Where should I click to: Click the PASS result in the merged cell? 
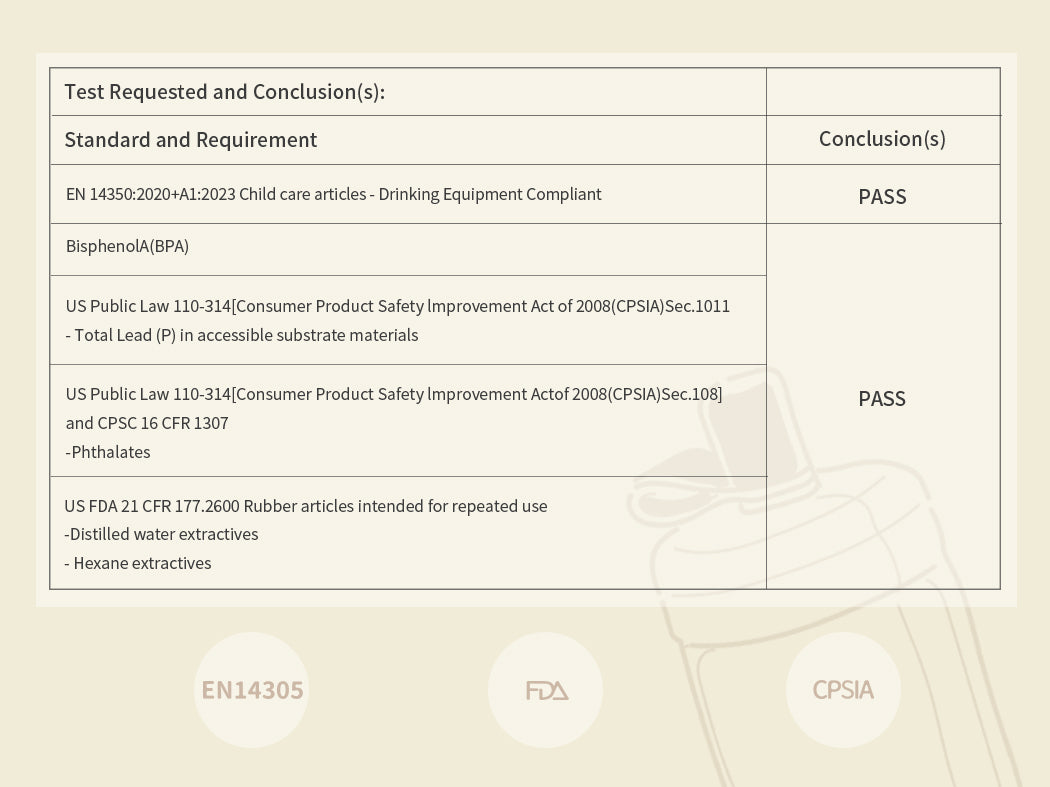pyautogui.click(x=882, y=399)
